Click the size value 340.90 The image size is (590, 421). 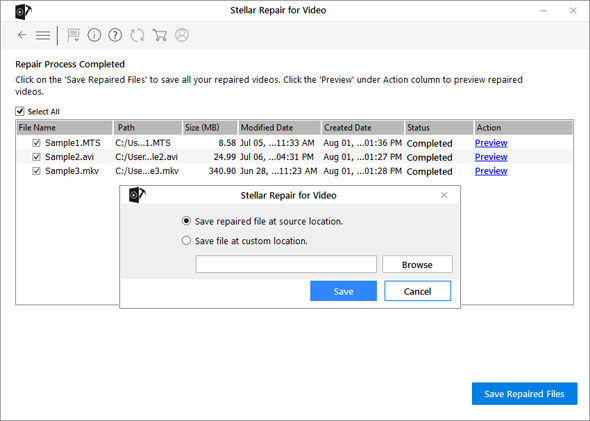222,171
